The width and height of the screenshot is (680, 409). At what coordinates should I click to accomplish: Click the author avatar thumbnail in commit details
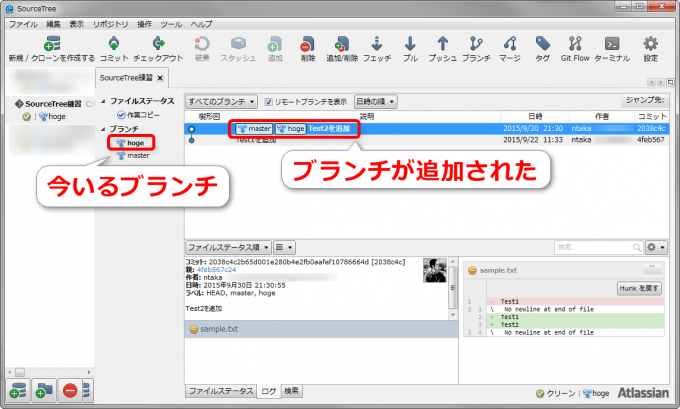[x=435, y=270]
